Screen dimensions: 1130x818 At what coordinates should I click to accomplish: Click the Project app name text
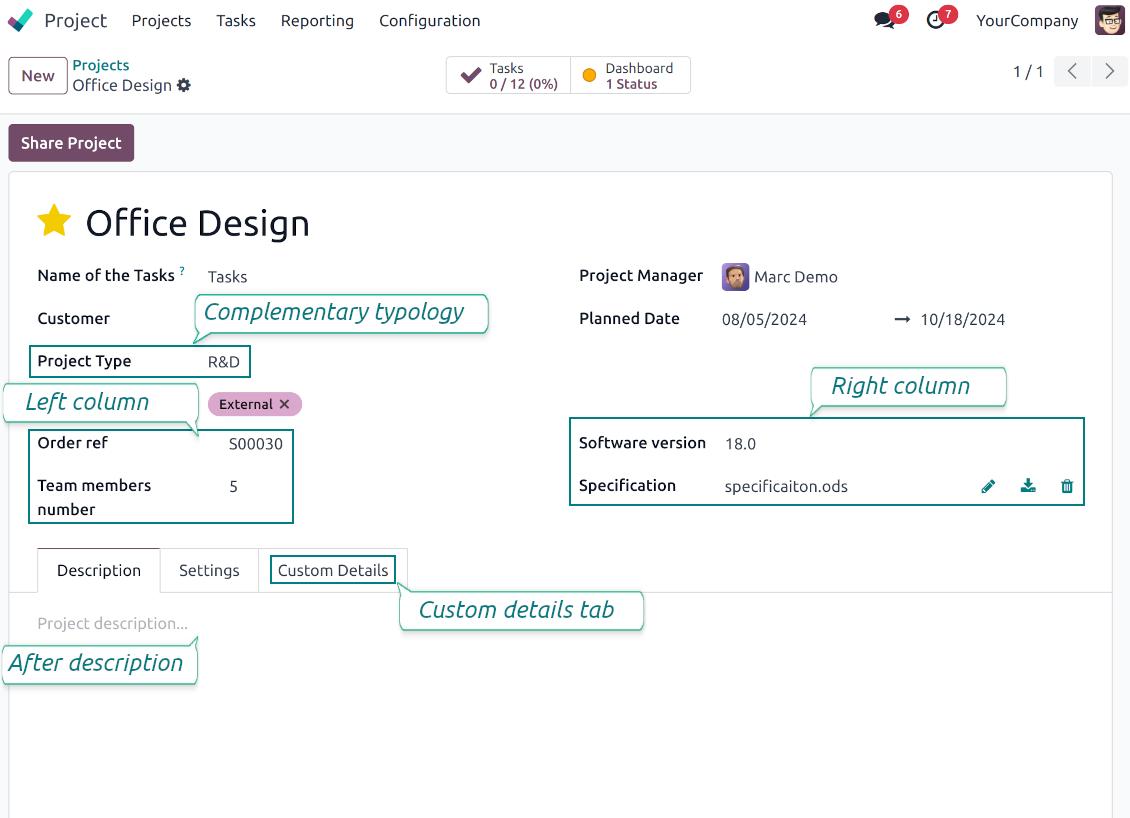pos(76,21)
